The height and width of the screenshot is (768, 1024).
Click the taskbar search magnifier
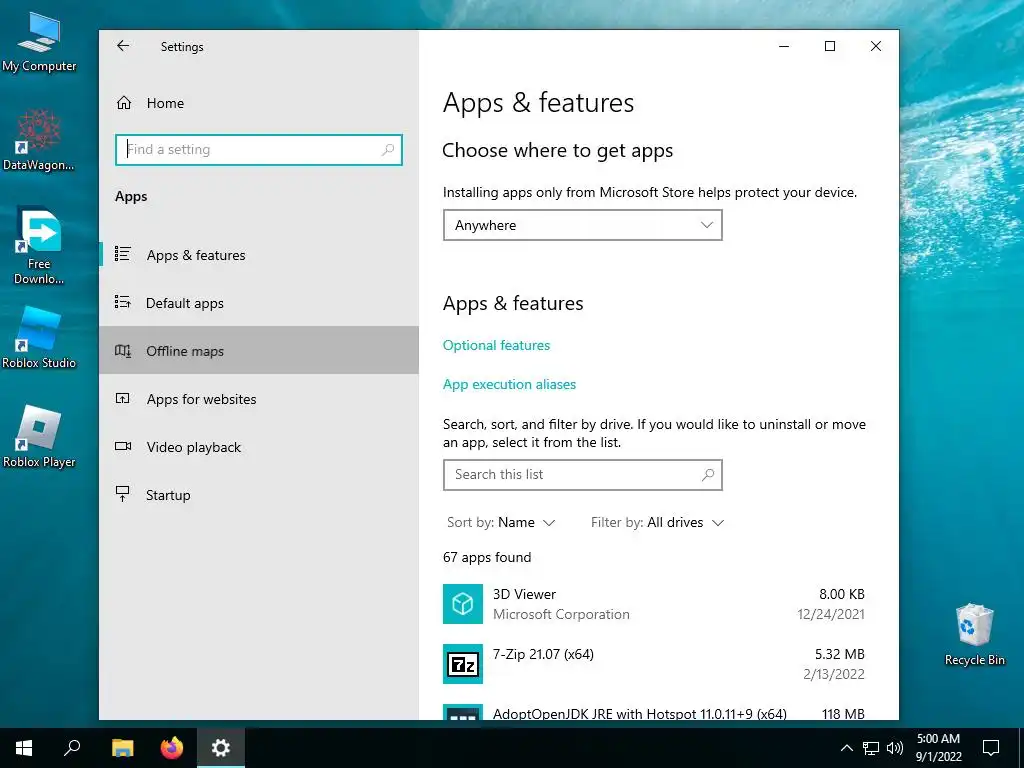[x=72, y=748]
